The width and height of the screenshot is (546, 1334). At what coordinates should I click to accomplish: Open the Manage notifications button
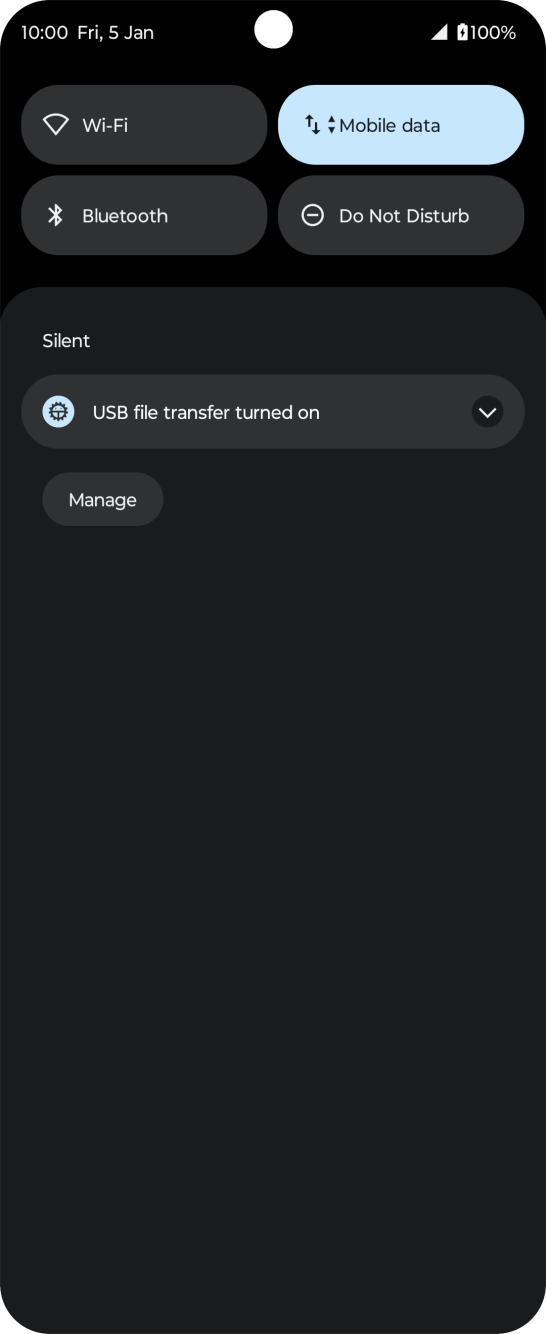click(x=103, y=500)
